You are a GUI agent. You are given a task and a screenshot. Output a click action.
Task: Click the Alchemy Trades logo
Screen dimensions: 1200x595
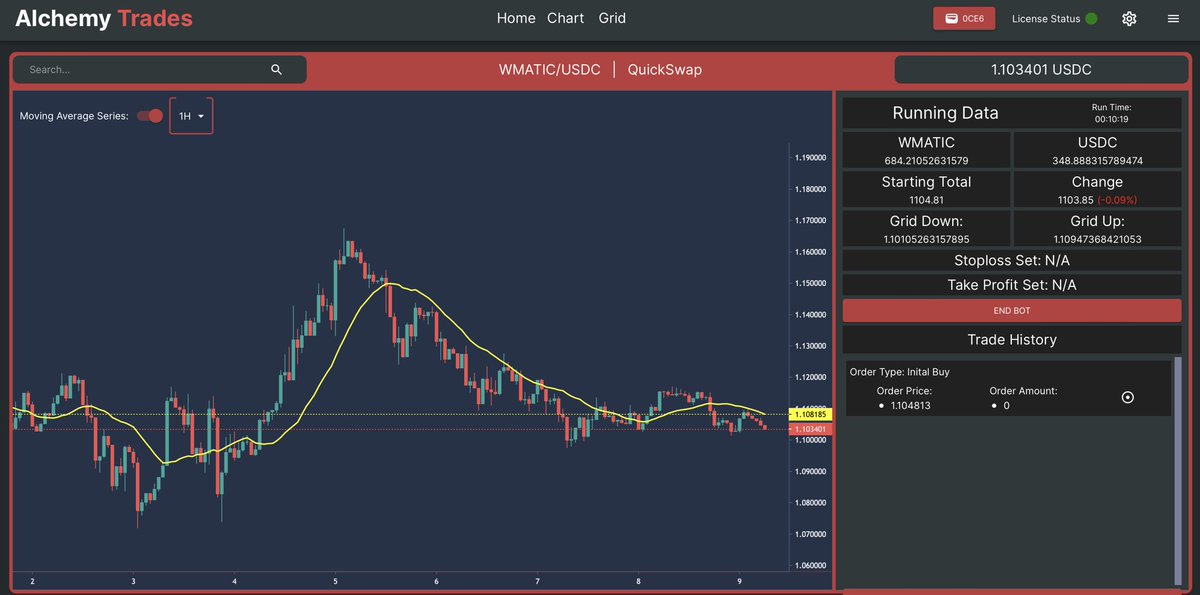(104, 18)
